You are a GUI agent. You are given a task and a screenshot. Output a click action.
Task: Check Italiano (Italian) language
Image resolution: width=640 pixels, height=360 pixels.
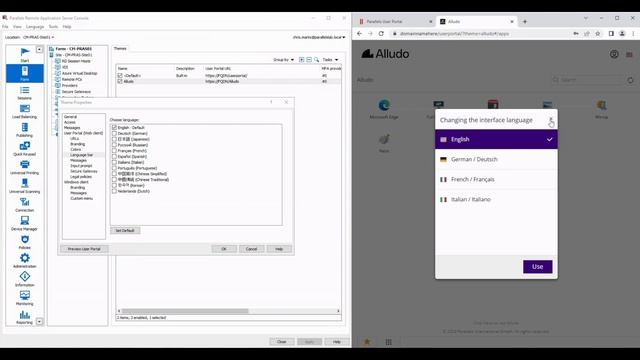pos(114,162)
